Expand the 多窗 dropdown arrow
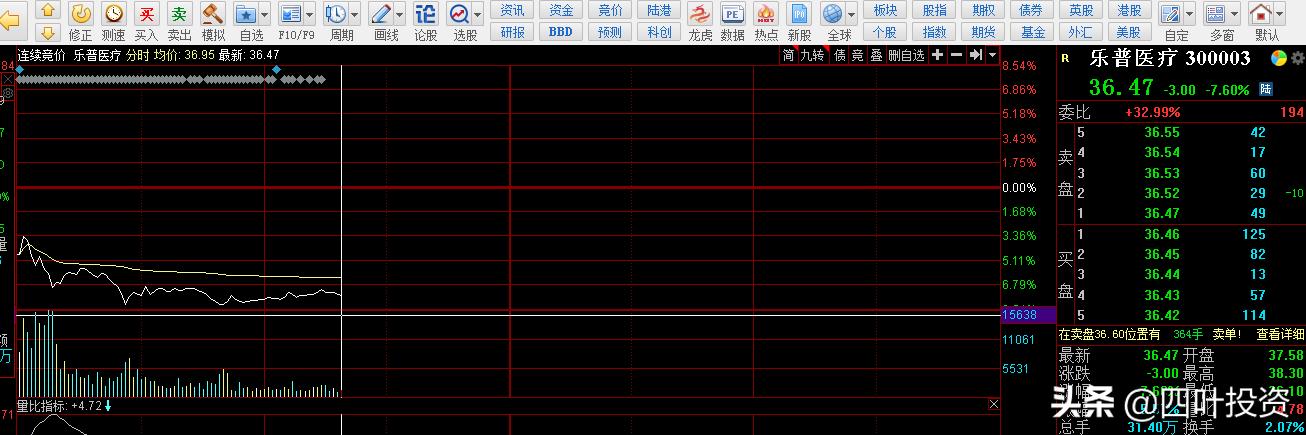The width and height of the screenshot is (1306, 435). [1235, 15]
